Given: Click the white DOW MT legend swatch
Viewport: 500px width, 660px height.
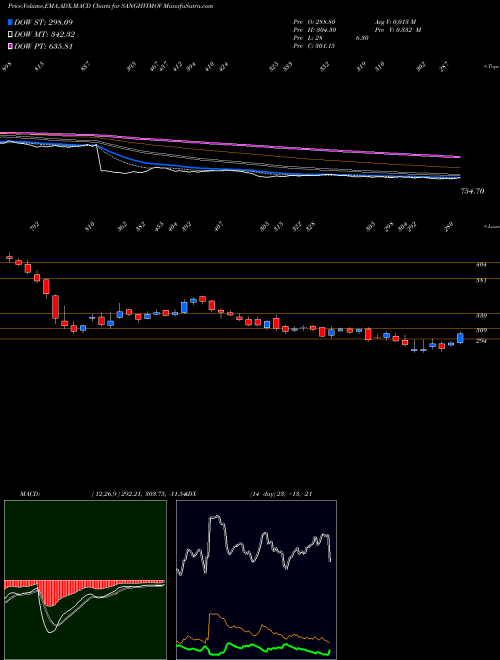Looking at the screenshot, I should [x=10, y=35].
